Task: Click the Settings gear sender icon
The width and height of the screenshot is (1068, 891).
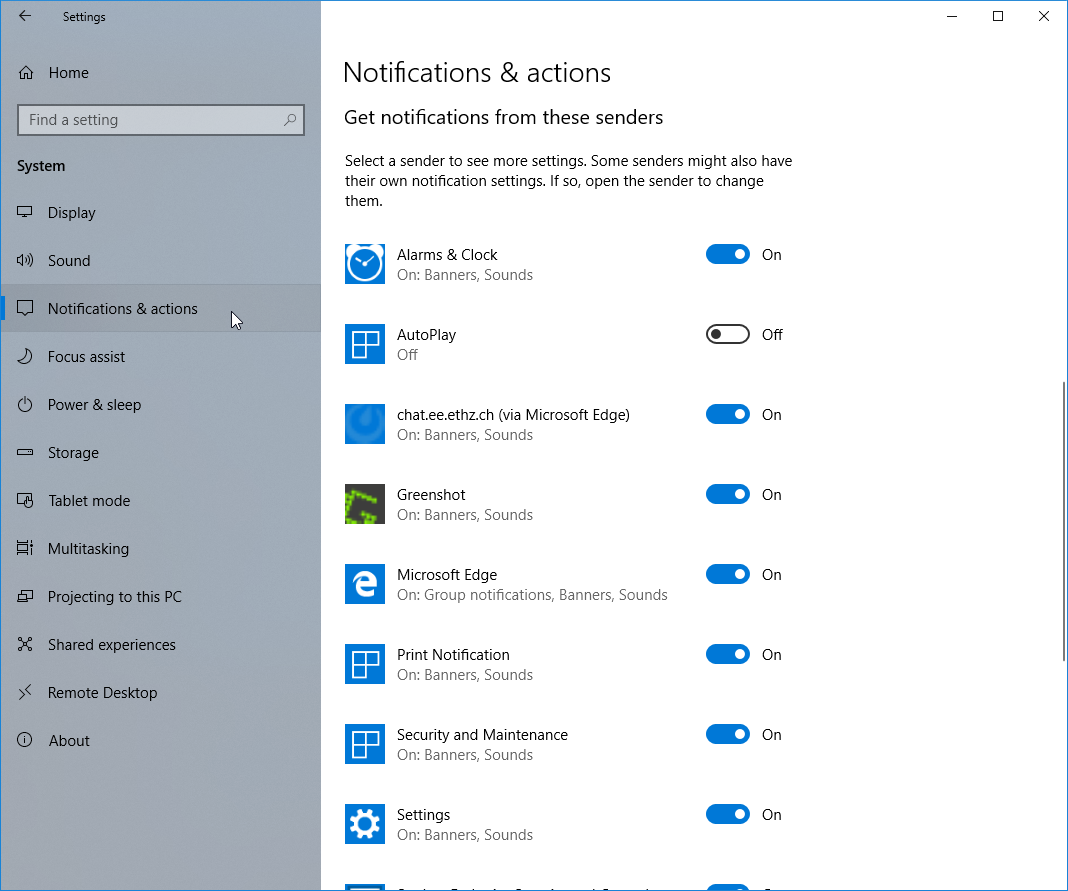Action: pos(364,824)
